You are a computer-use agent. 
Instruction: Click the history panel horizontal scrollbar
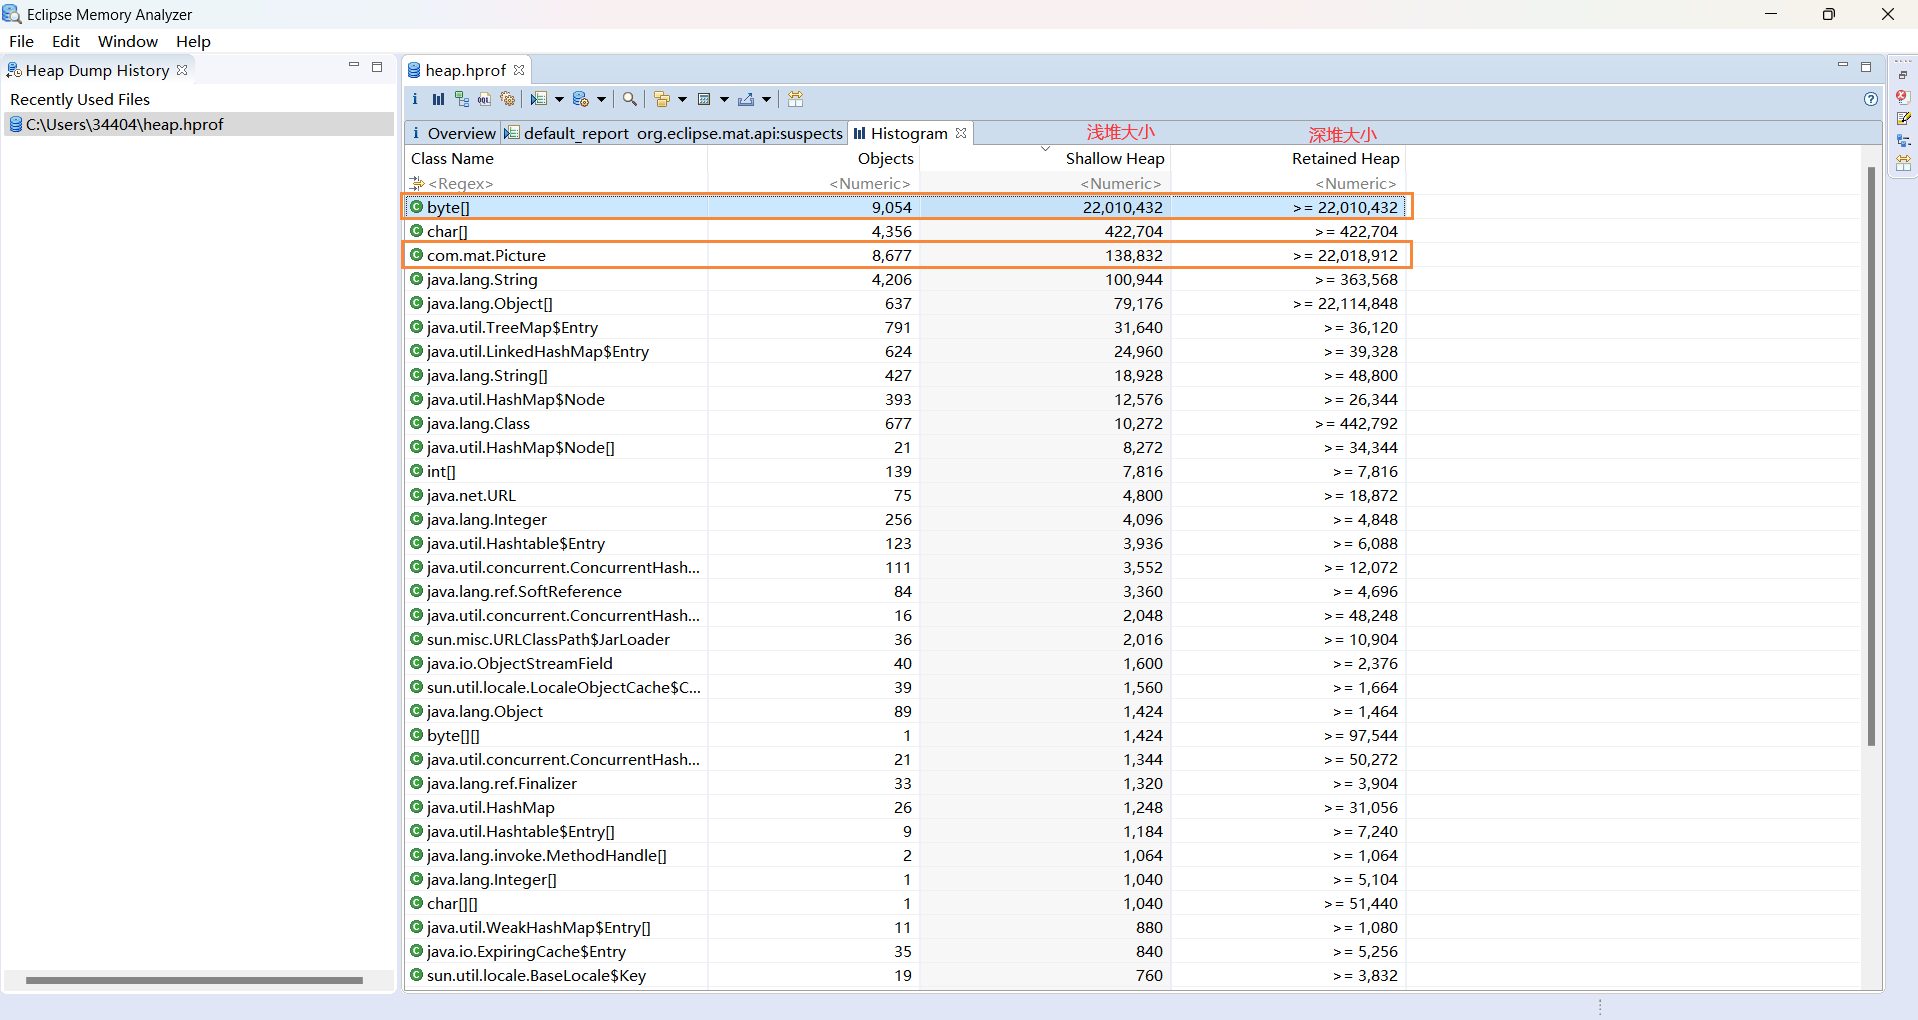pos(194,980)
